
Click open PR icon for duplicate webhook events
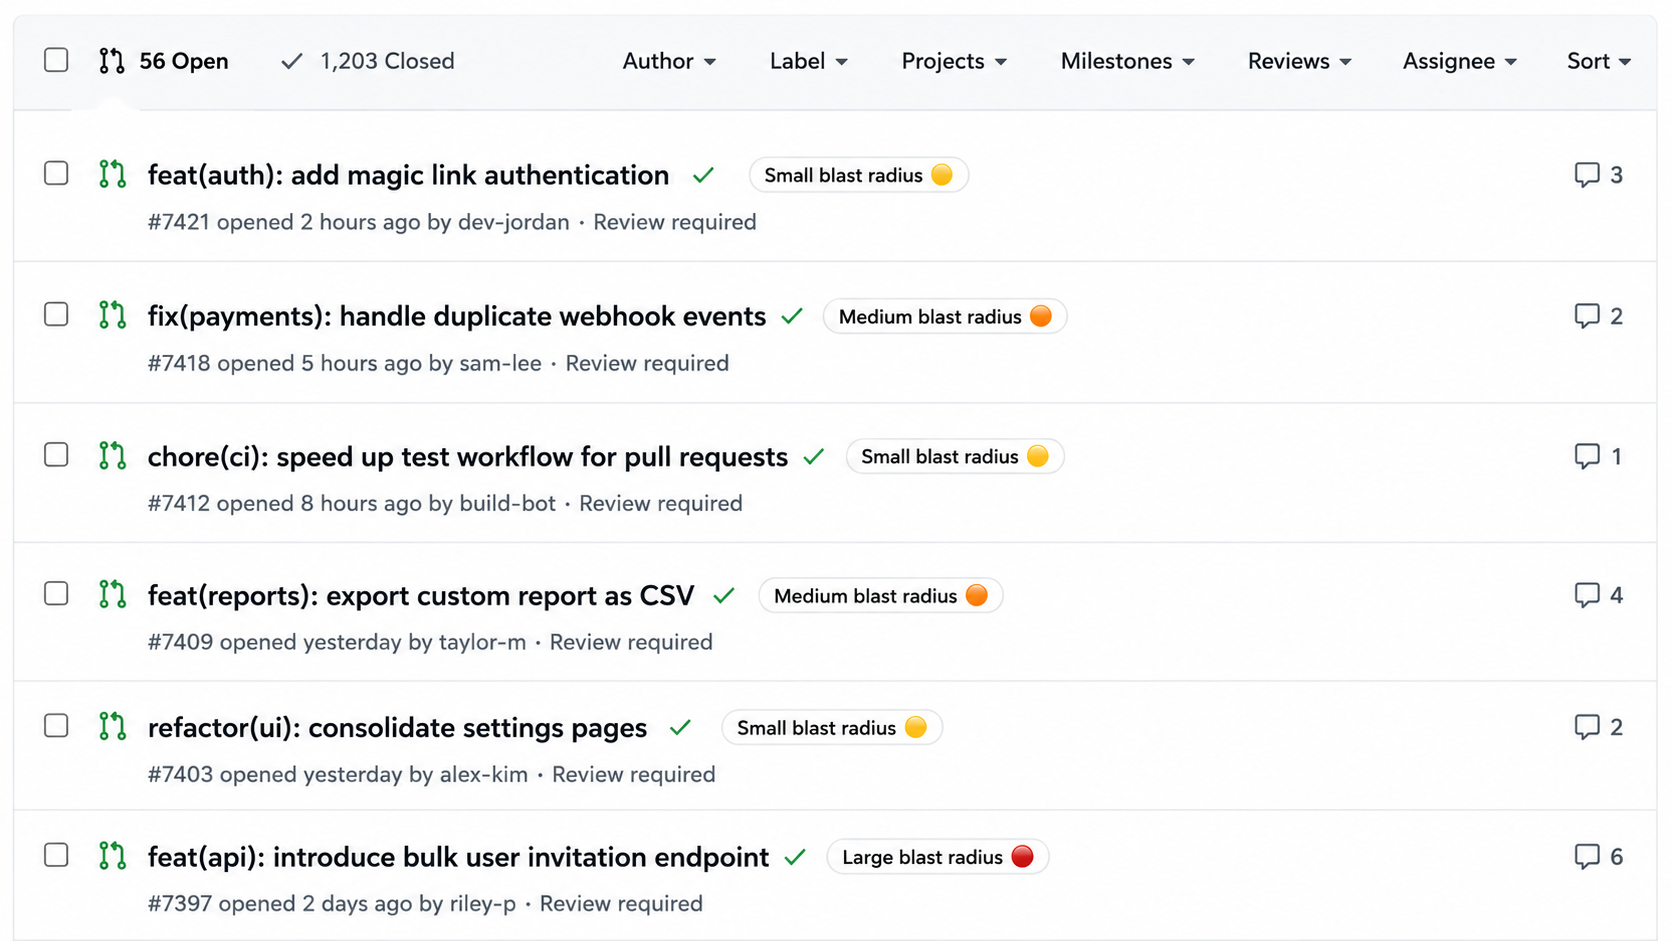pyautogui.click(x=113, y=315)
